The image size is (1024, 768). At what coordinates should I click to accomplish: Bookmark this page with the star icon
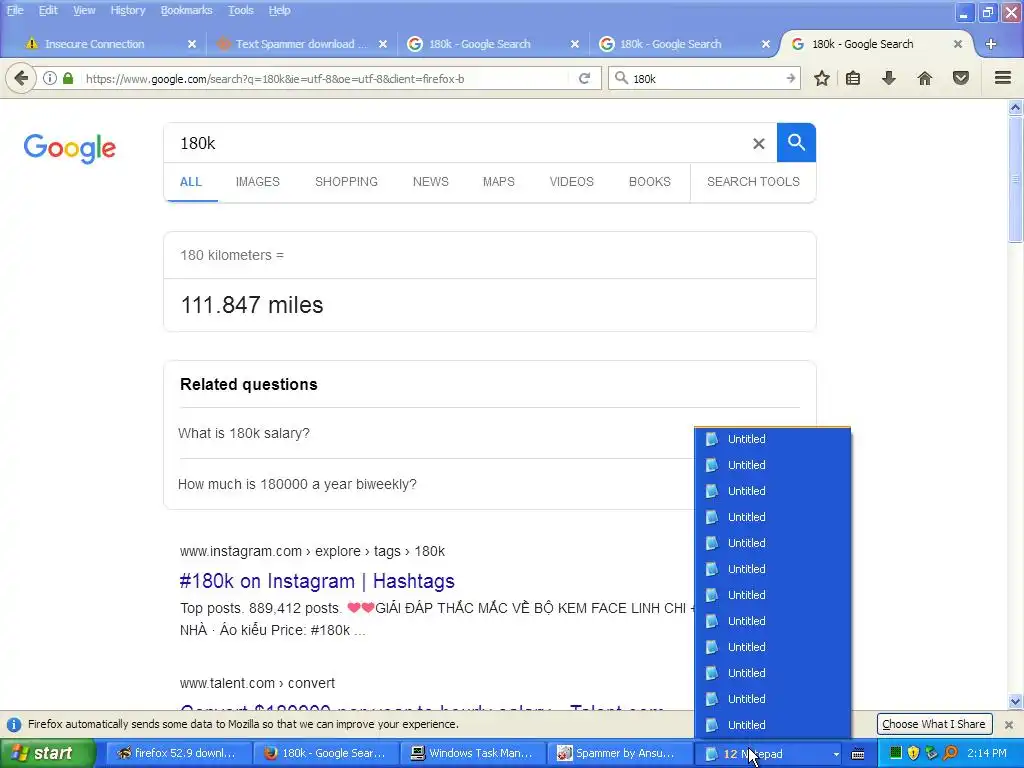coord(822,78)
